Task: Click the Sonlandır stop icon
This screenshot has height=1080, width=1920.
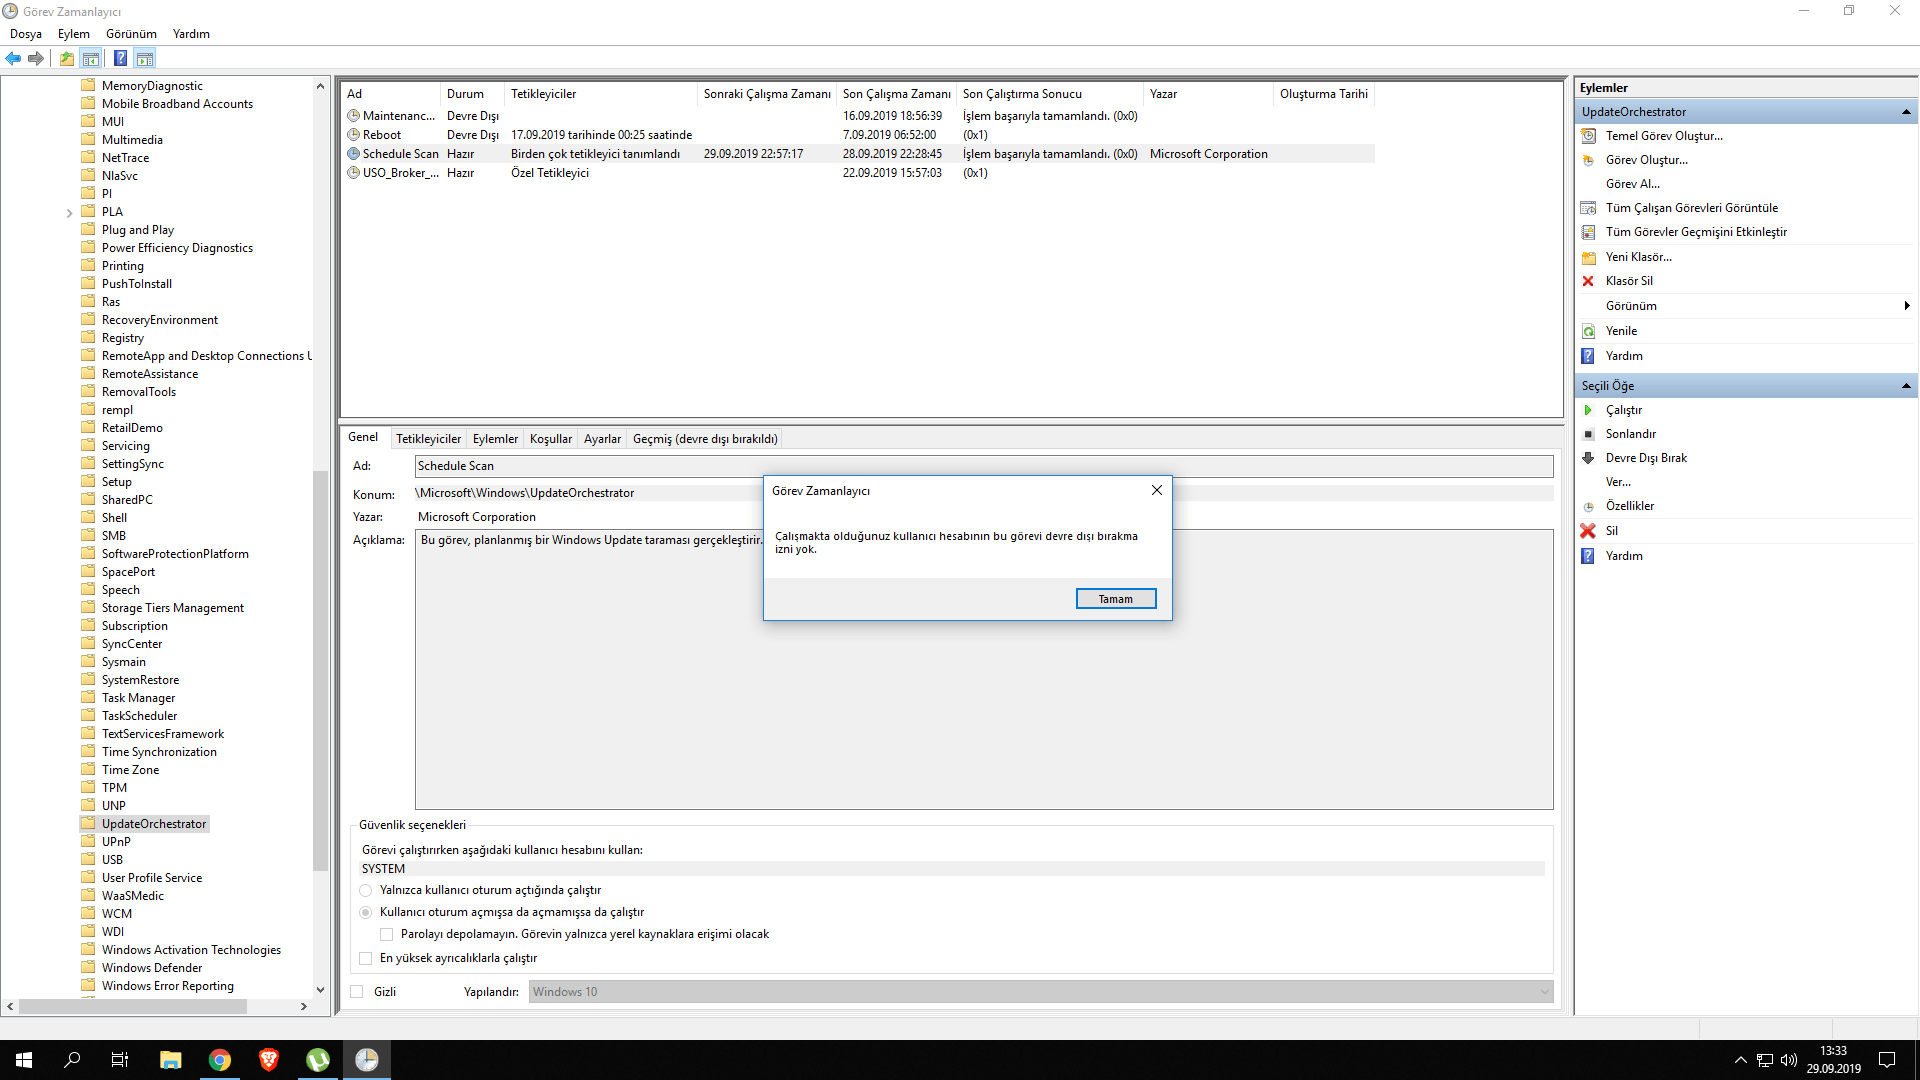Action: pyautogui.click(x=1588, y=434)
